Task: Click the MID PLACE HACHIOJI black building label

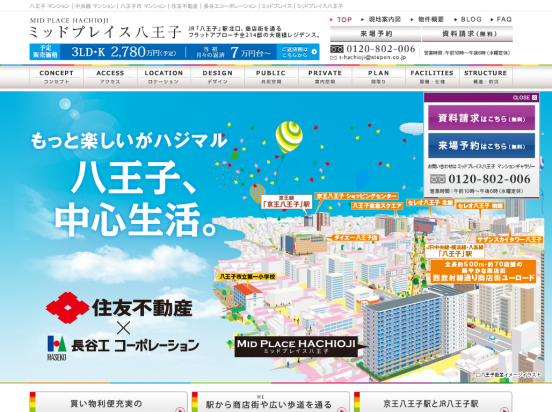Action: point(296,346)
